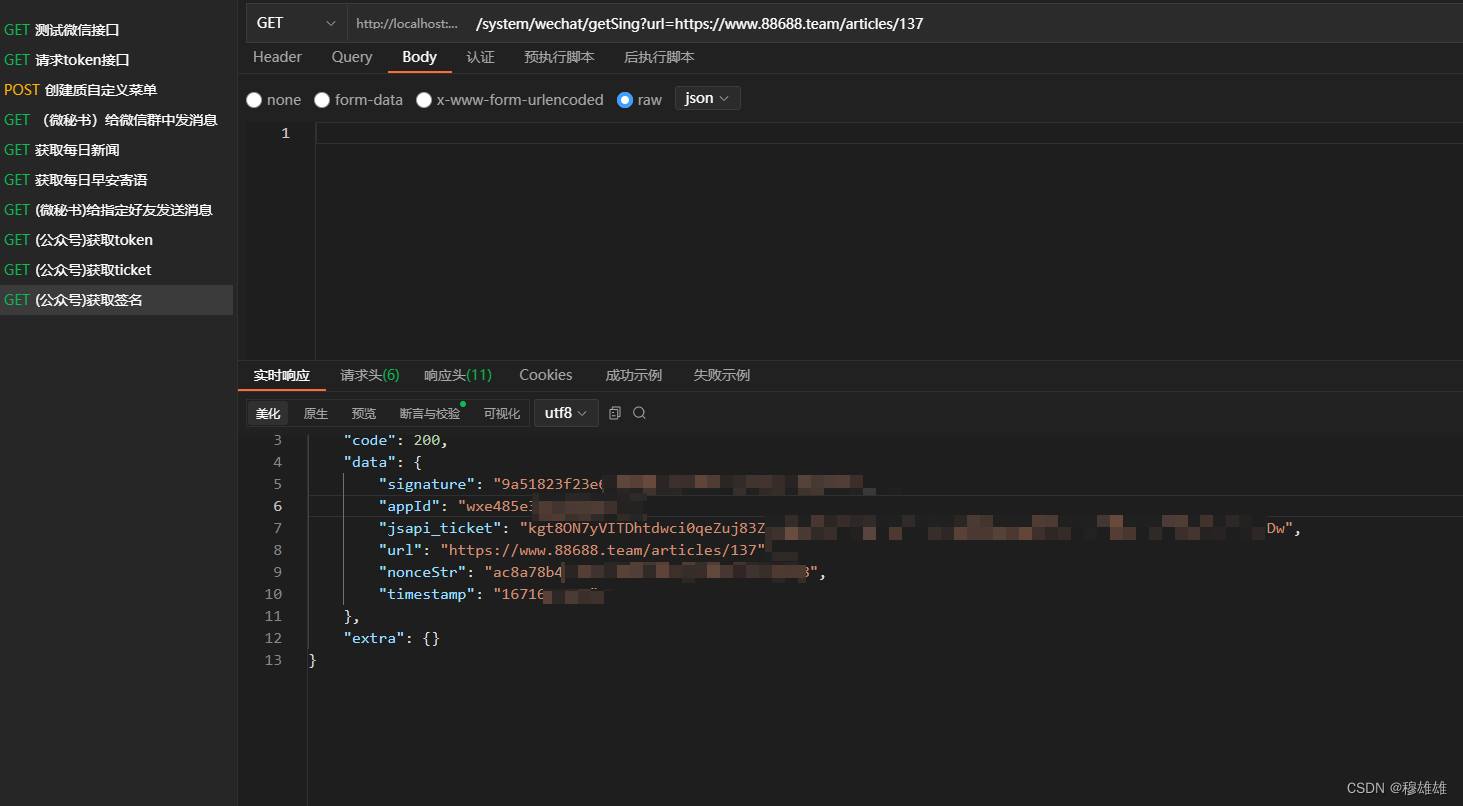1463x806 pixels.
Task: Open the POST 创建质自定义菜单 request
Action: pos(116,90)
